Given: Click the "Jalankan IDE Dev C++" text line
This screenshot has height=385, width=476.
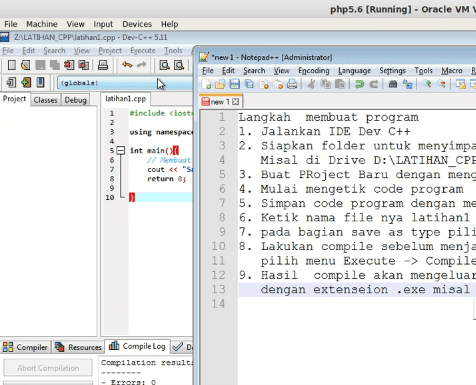Looking at the screenshot, I should point(335,132).
